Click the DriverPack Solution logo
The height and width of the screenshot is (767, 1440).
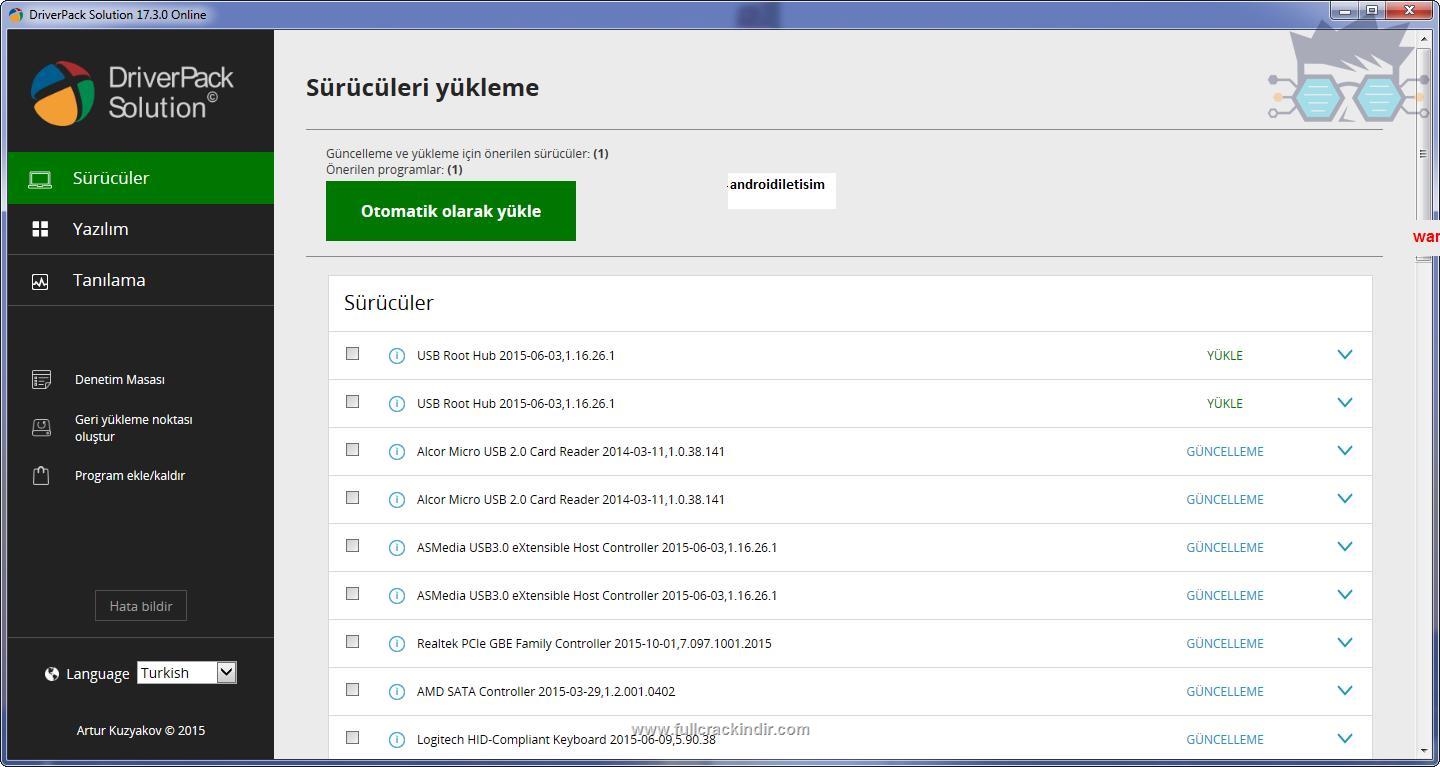[132, 93]
